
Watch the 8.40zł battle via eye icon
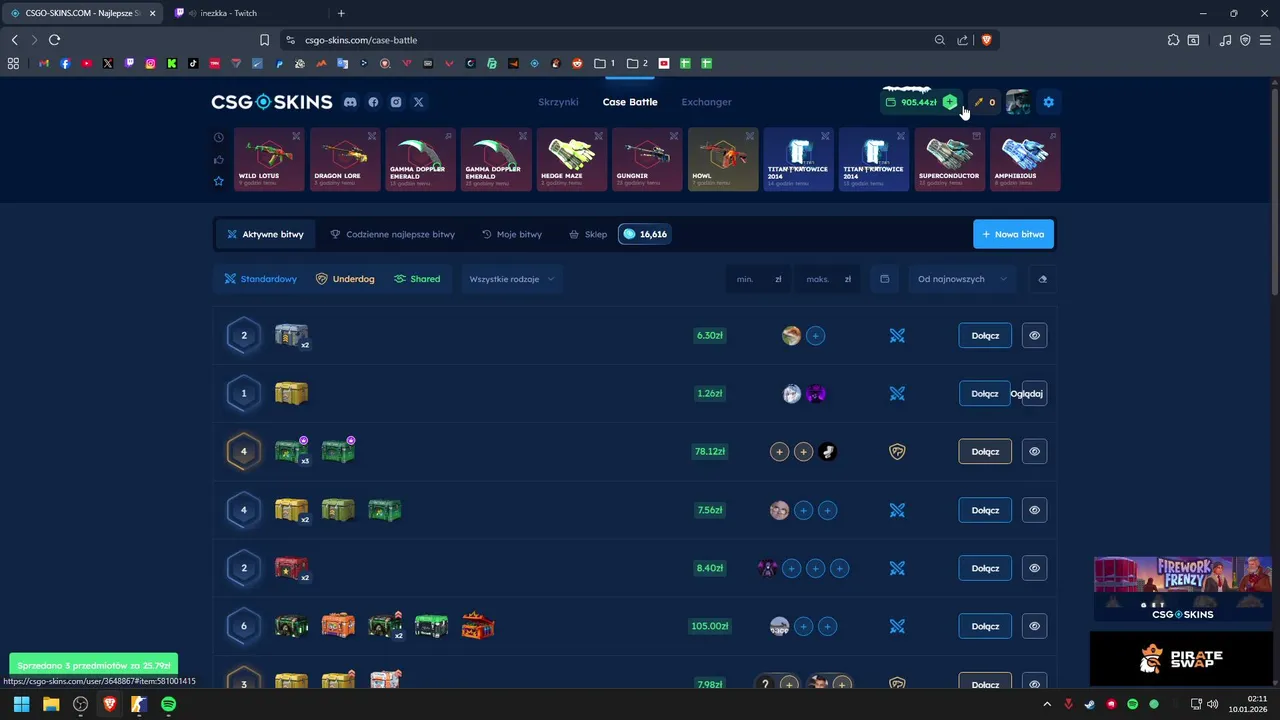1035,568
